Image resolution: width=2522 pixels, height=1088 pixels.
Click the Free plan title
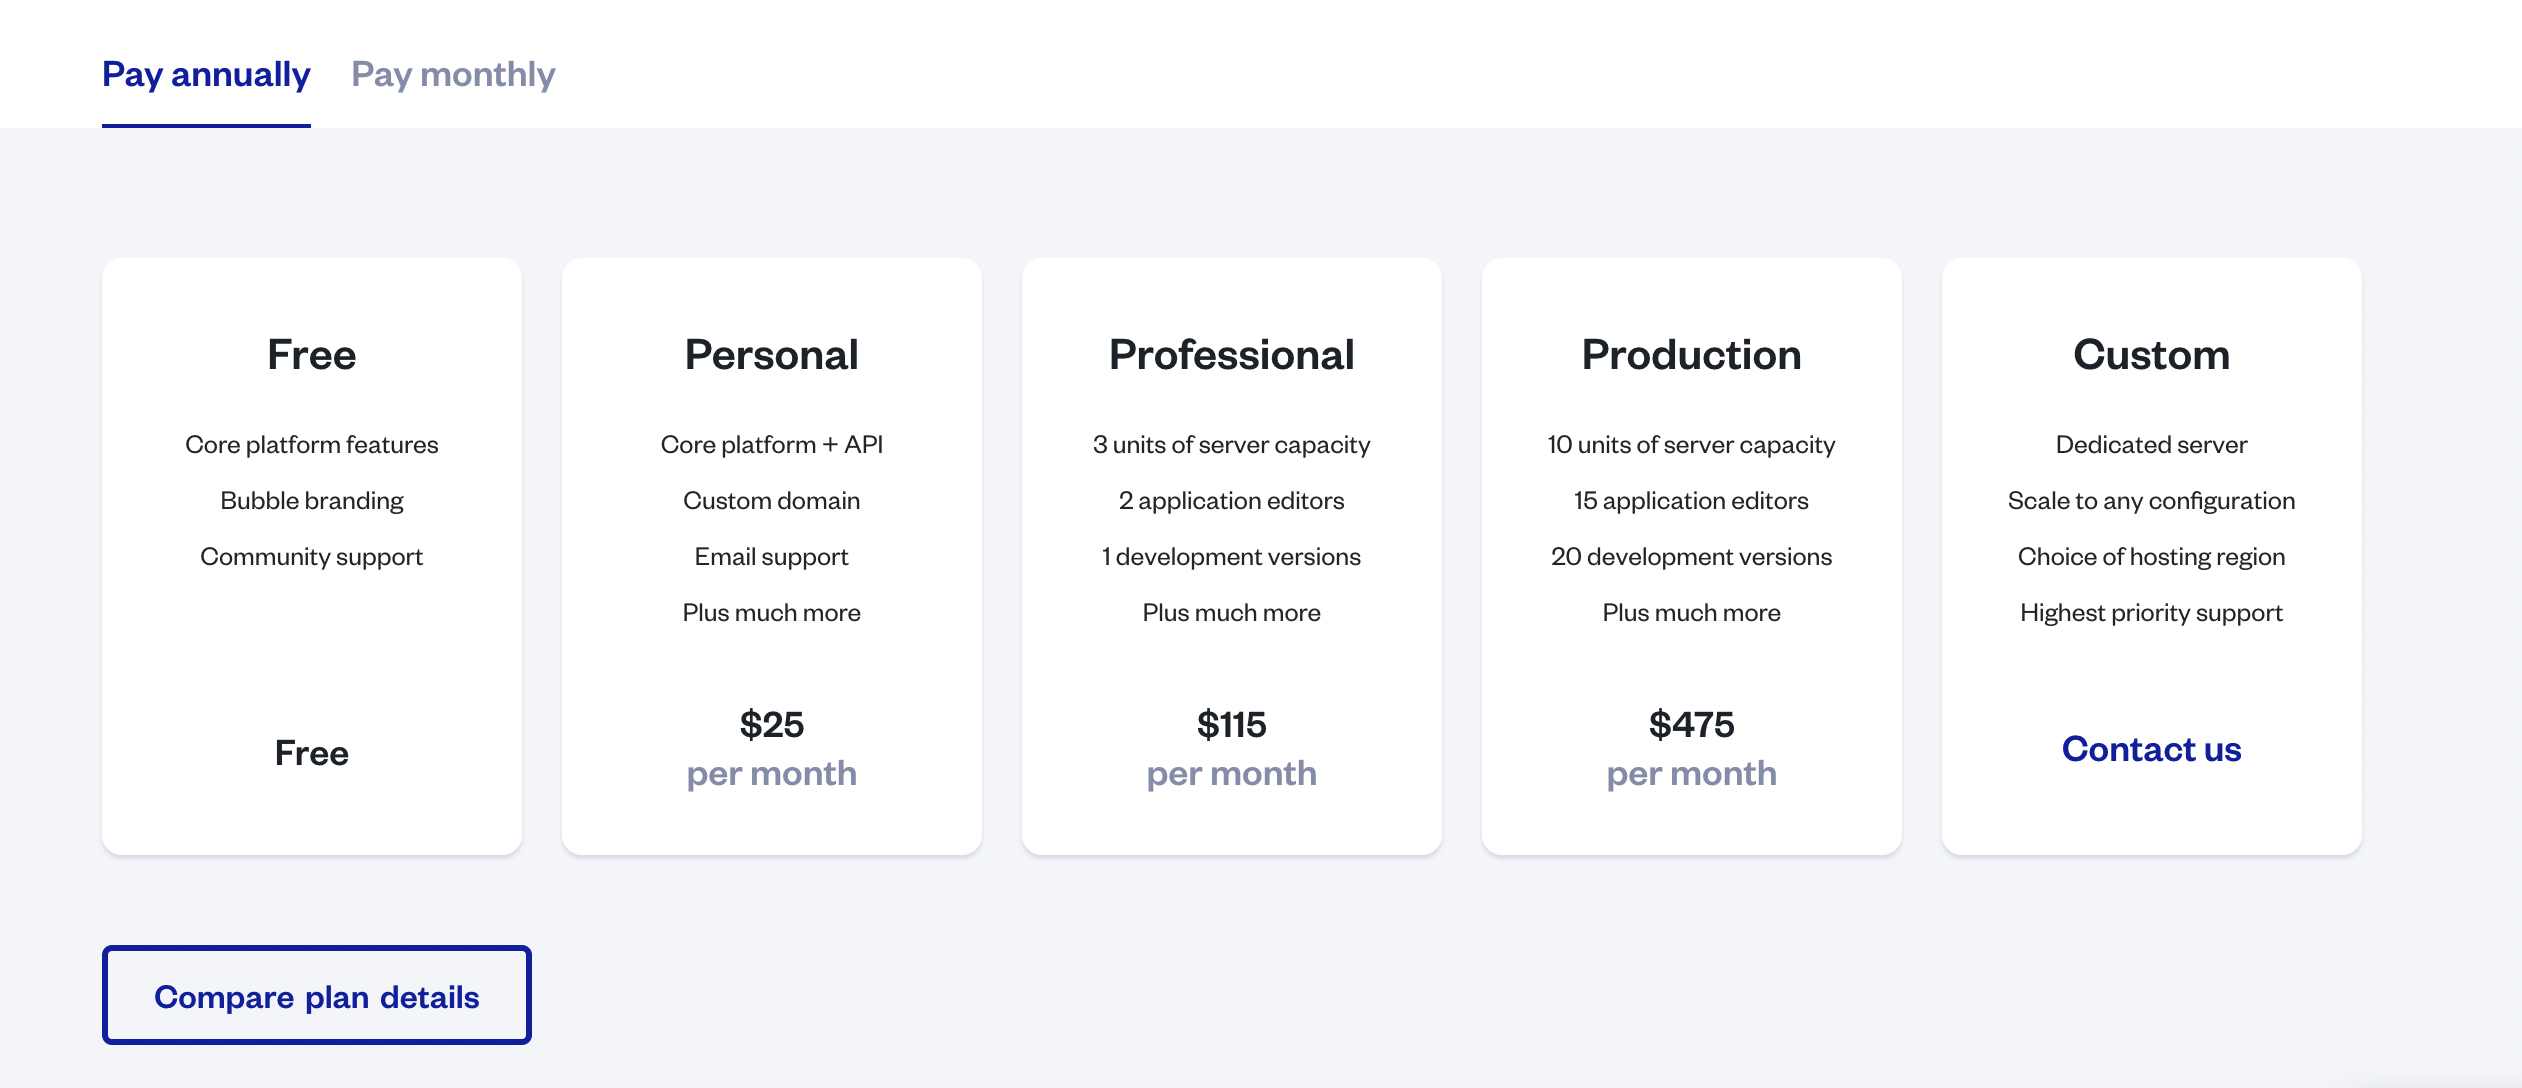311,354
